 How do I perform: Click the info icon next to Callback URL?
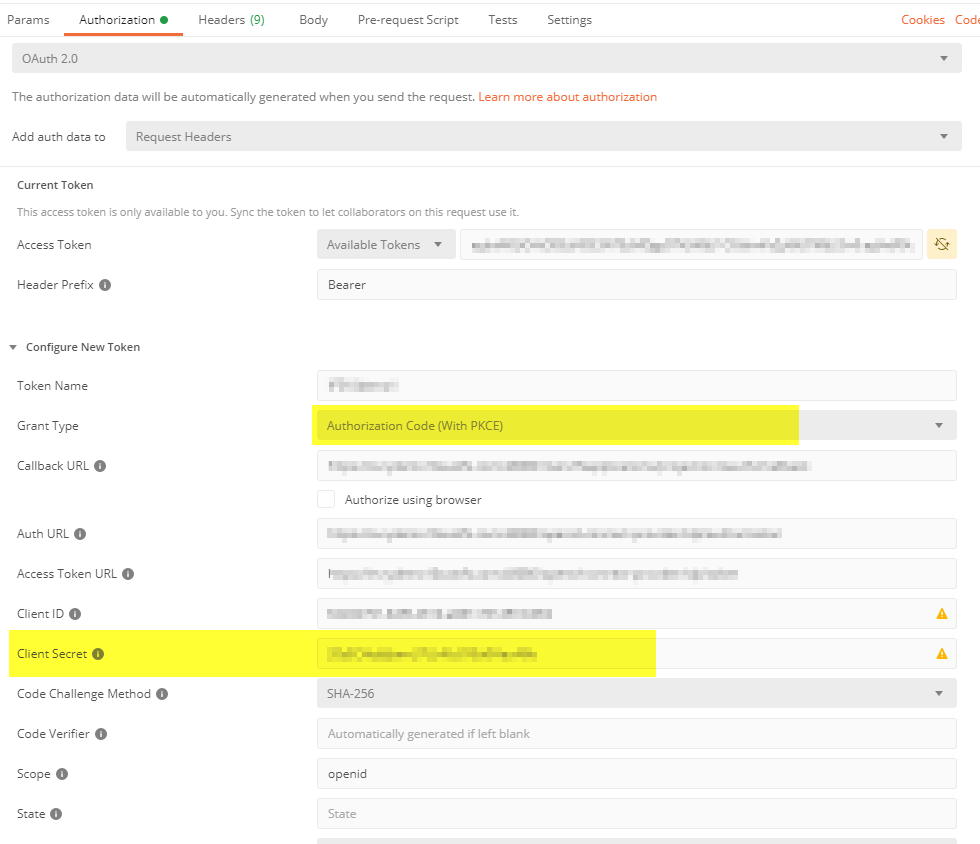(98, 465)
